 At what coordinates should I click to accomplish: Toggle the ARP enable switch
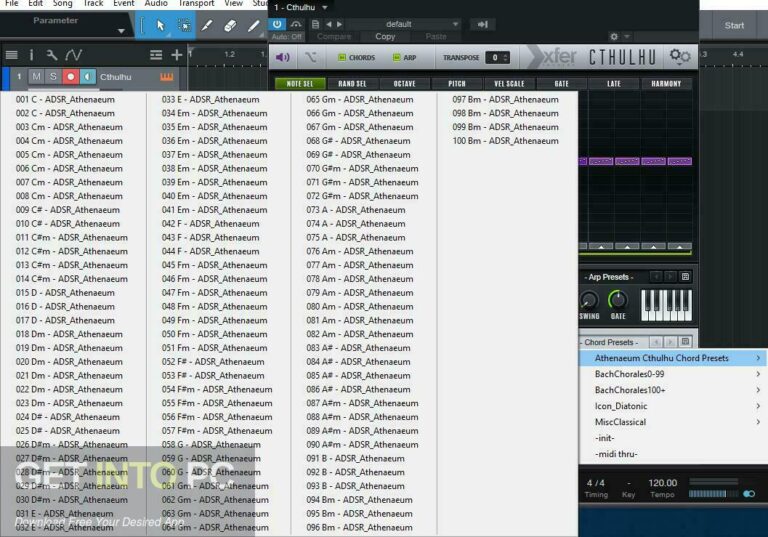click(x=397, y=58)
